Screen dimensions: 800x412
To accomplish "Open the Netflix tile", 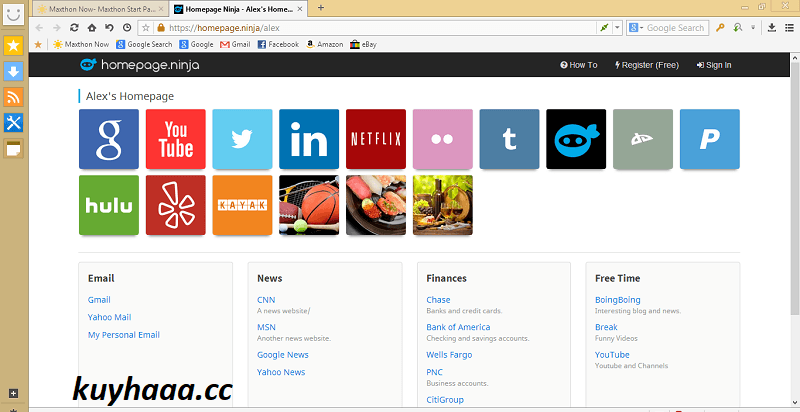I will point(376,139).
